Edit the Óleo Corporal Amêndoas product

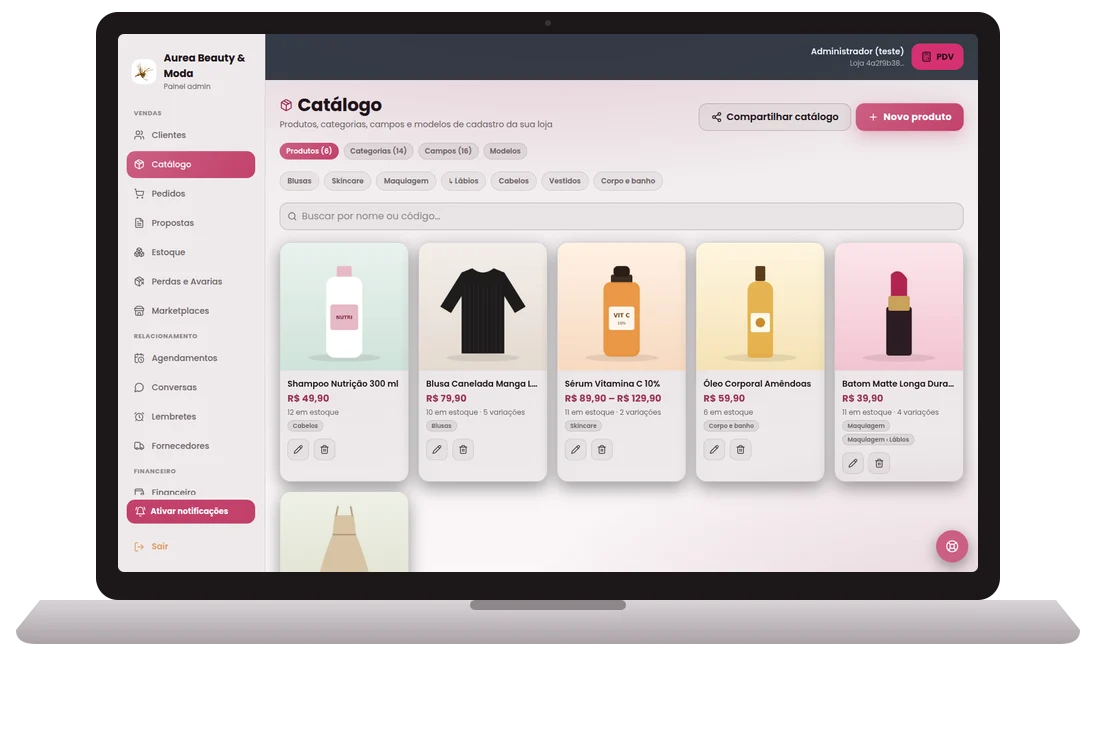pos(714,449)
